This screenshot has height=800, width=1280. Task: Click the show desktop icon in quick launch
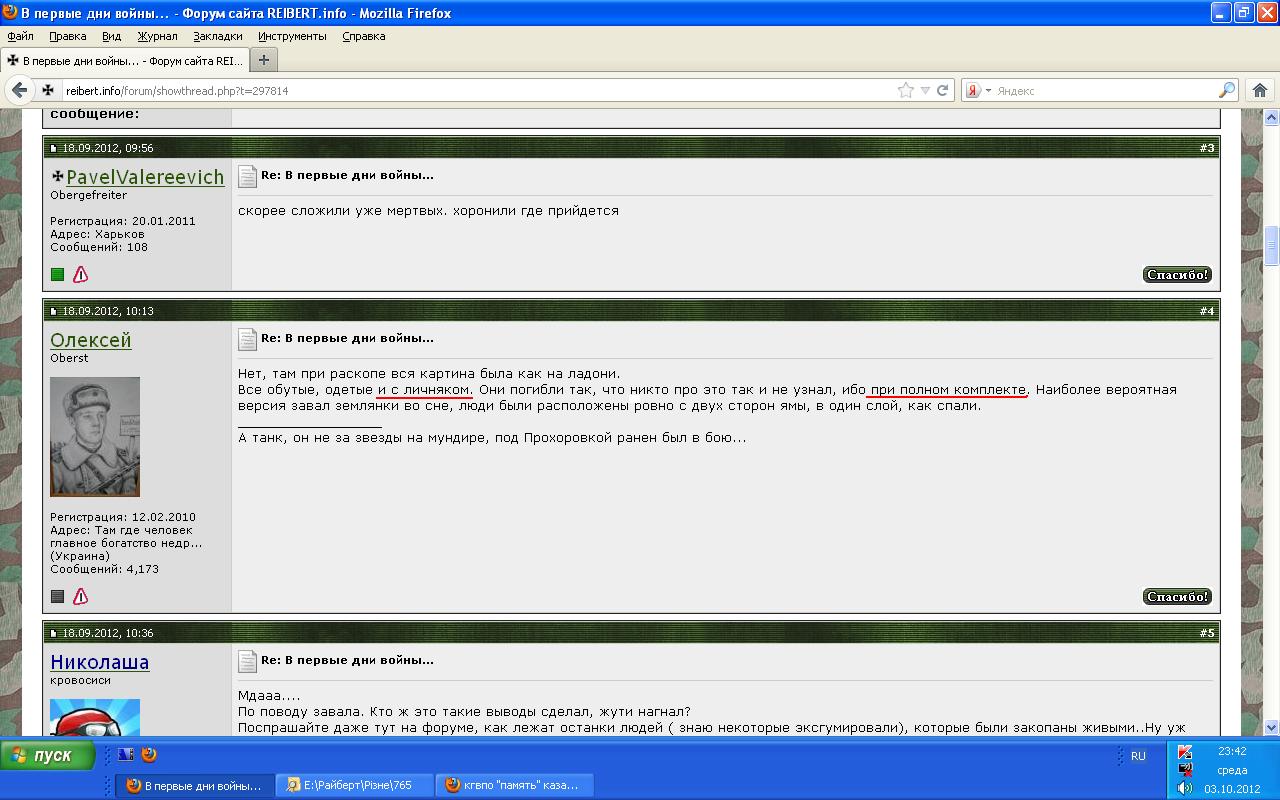coord(126,755)
